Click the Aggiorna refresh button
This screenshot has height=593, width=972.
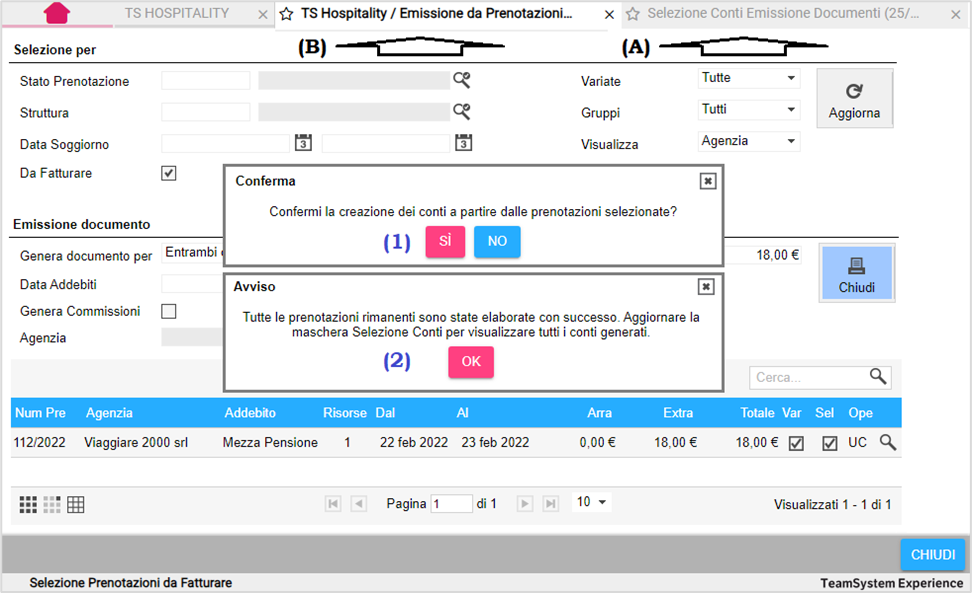pos(854,99)
